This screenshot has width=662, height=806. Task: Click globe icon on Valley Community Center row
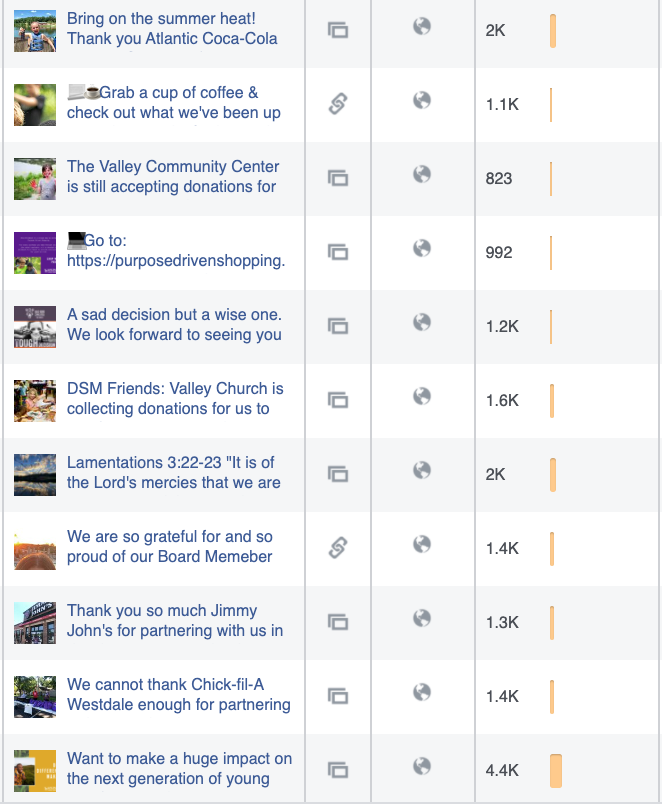point(421,174)
